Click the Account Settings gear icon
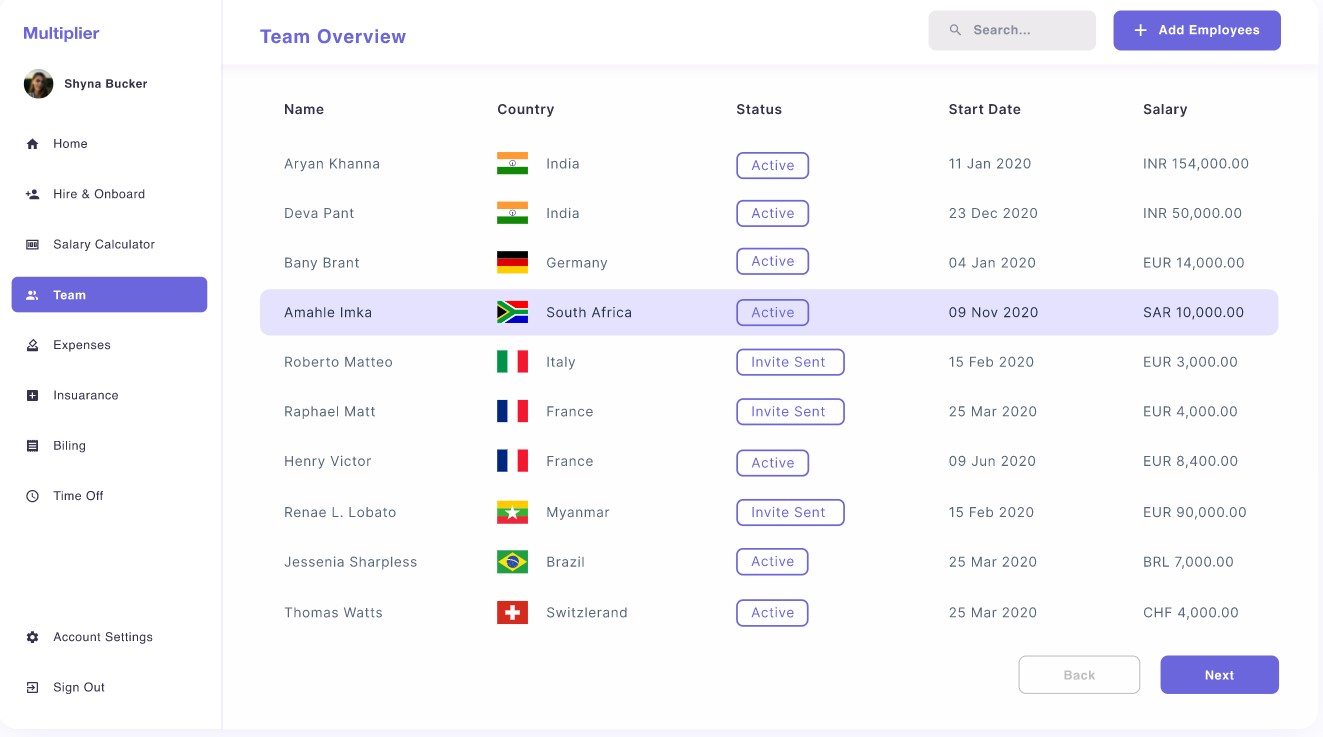This screenshot has width=1323, height=737. coord(32,637)
